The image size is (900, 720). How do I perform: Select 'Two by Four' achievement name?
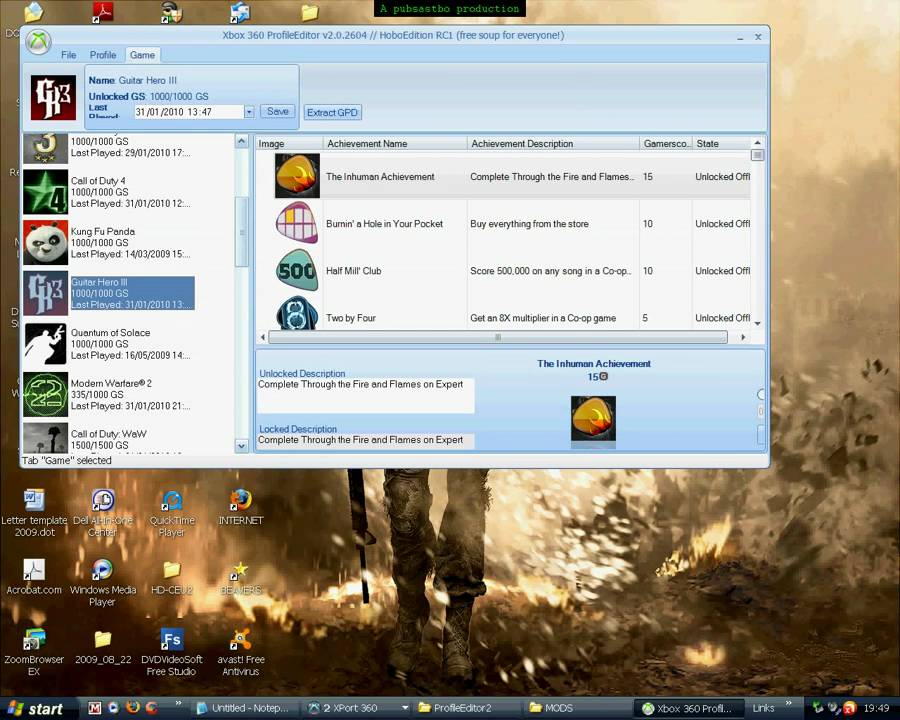[x=351, y=318]
